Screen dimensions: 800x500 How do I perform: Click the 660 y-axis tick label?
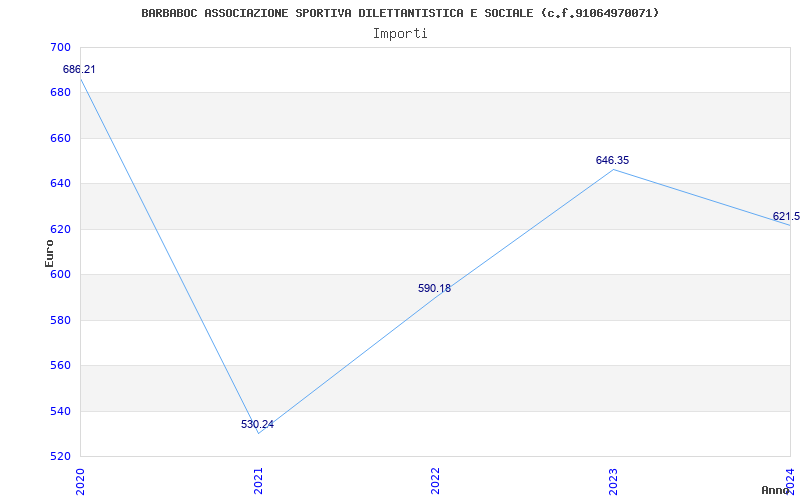61,138
